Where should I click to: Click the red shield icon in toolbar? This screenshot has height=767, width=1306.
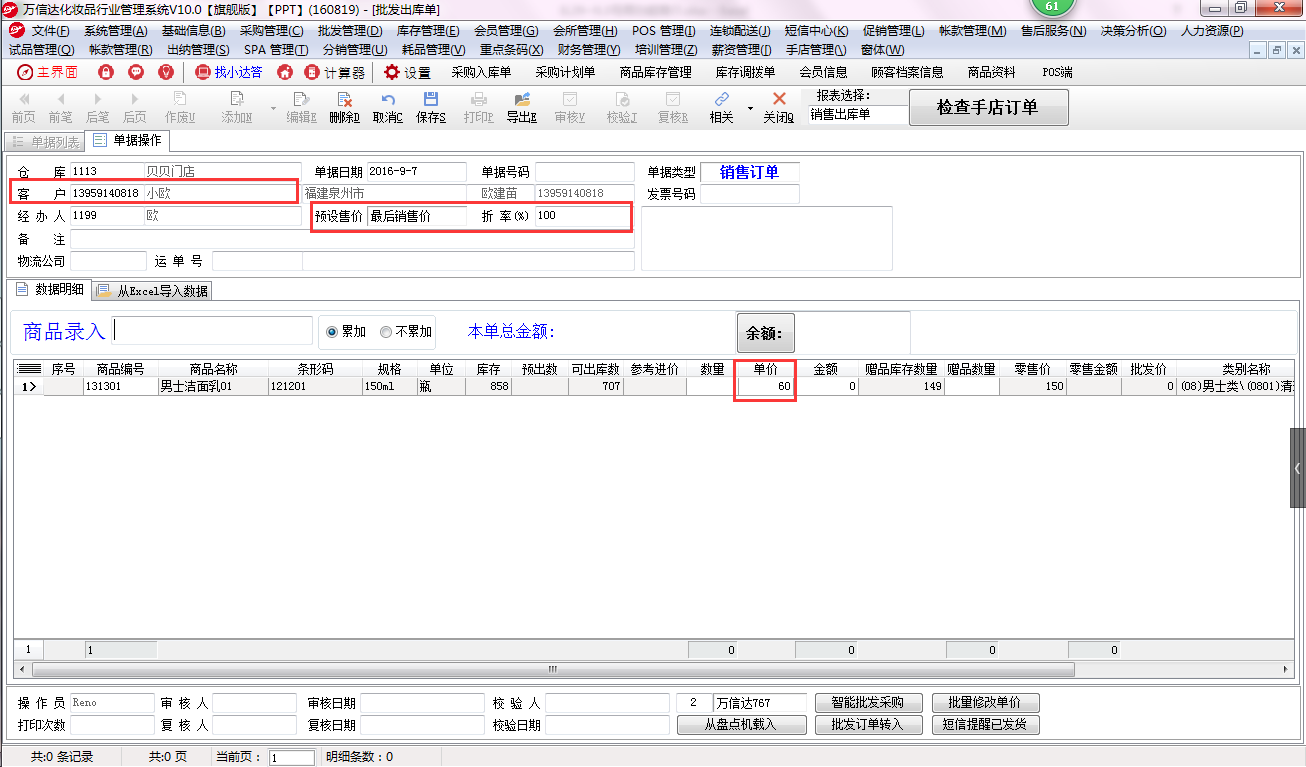point(166,72)
